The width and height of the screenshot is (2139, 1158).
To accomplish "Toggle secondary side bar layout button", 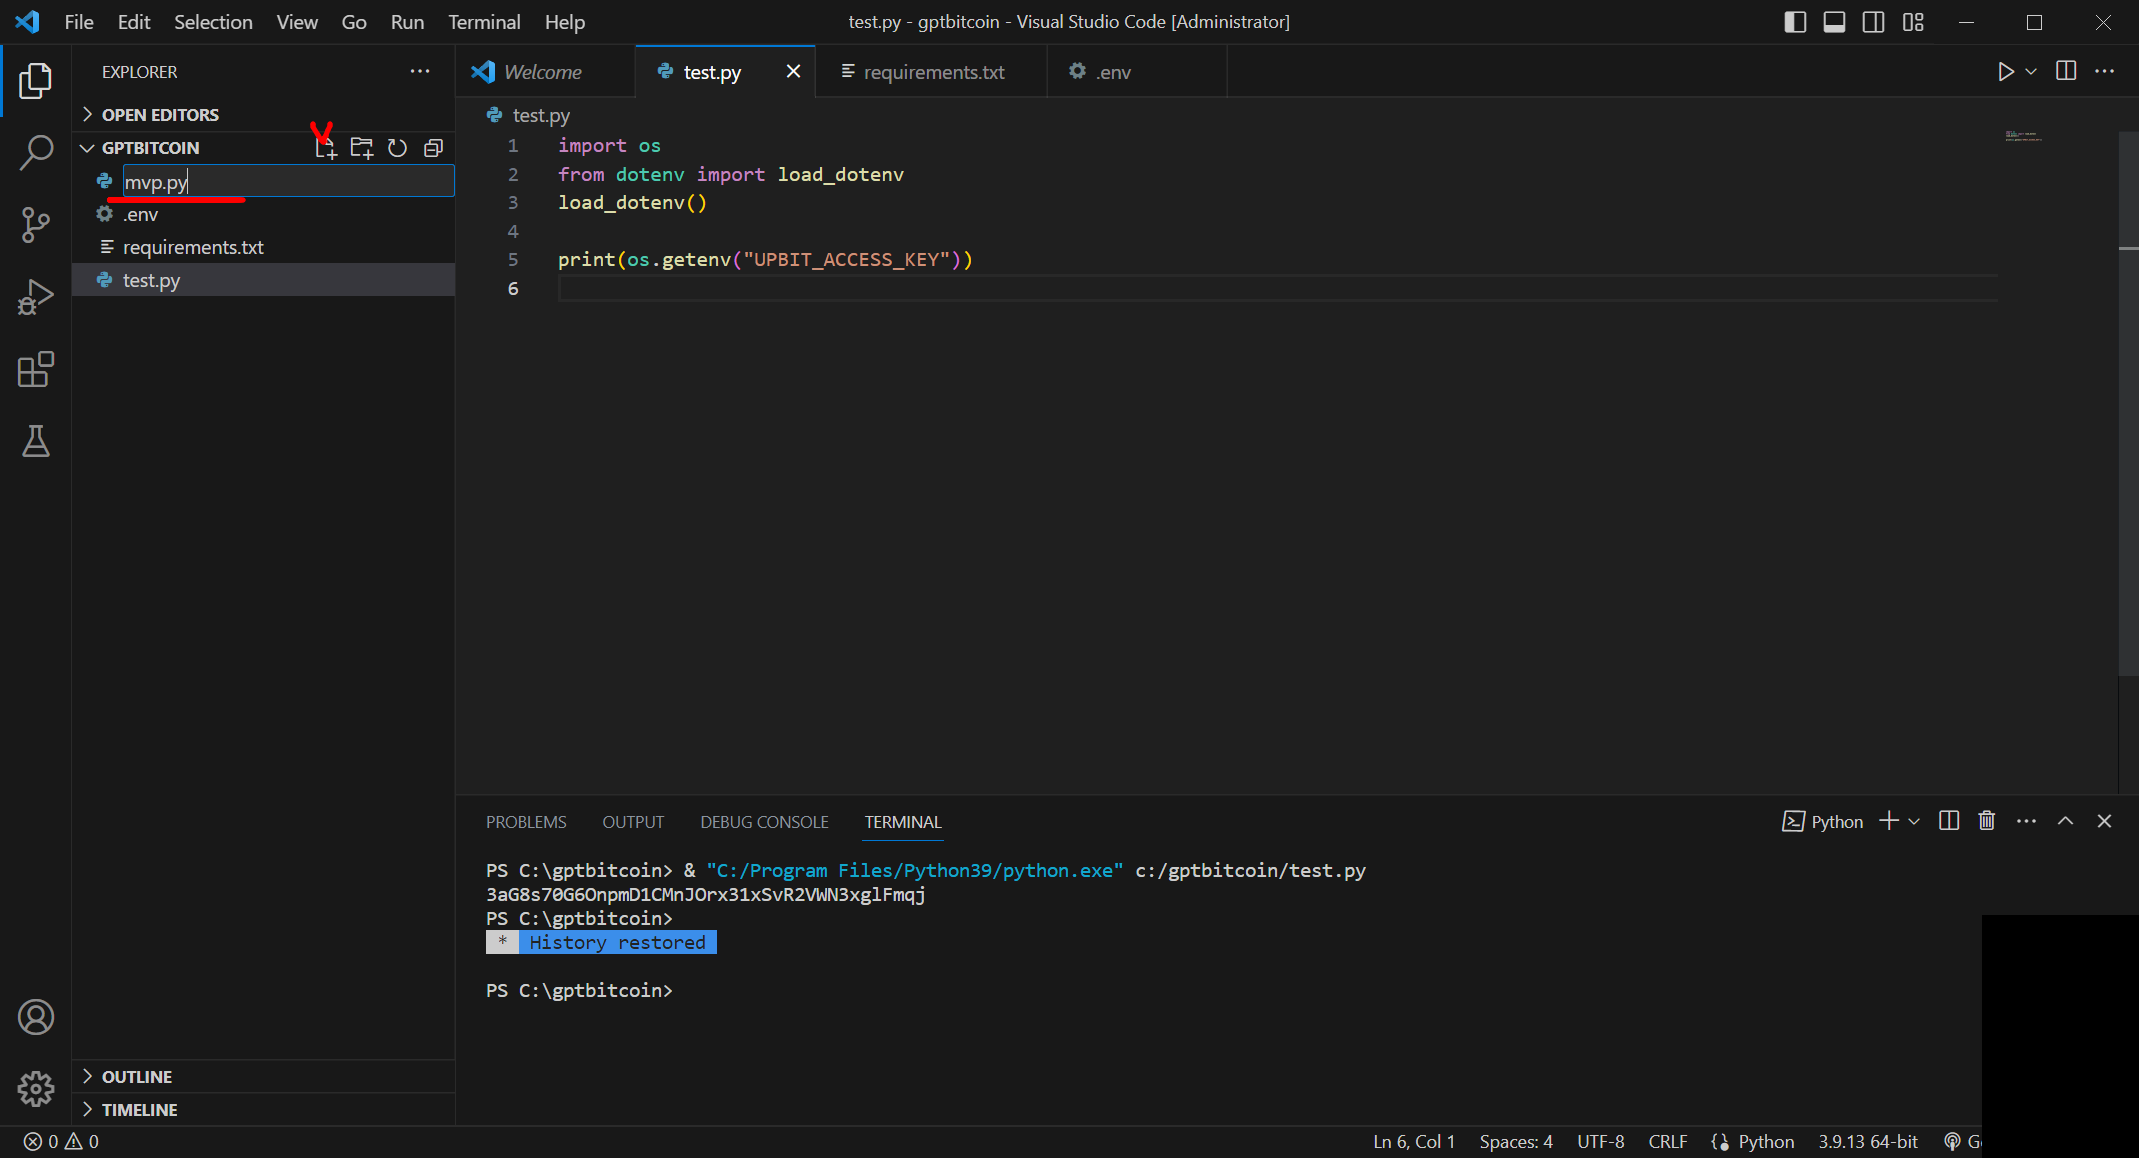I will [1873, 22].
